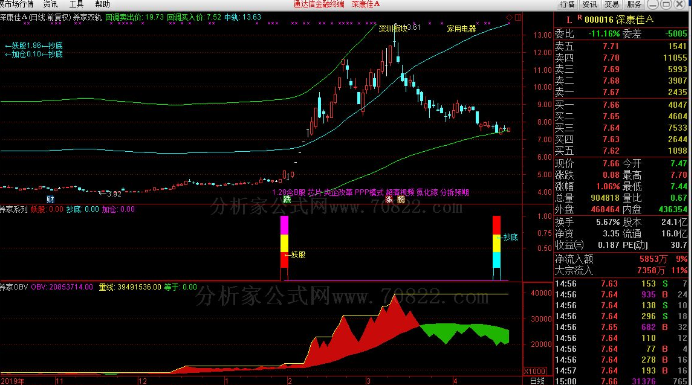Click the 14:57 trade tick row

[621, 370]
